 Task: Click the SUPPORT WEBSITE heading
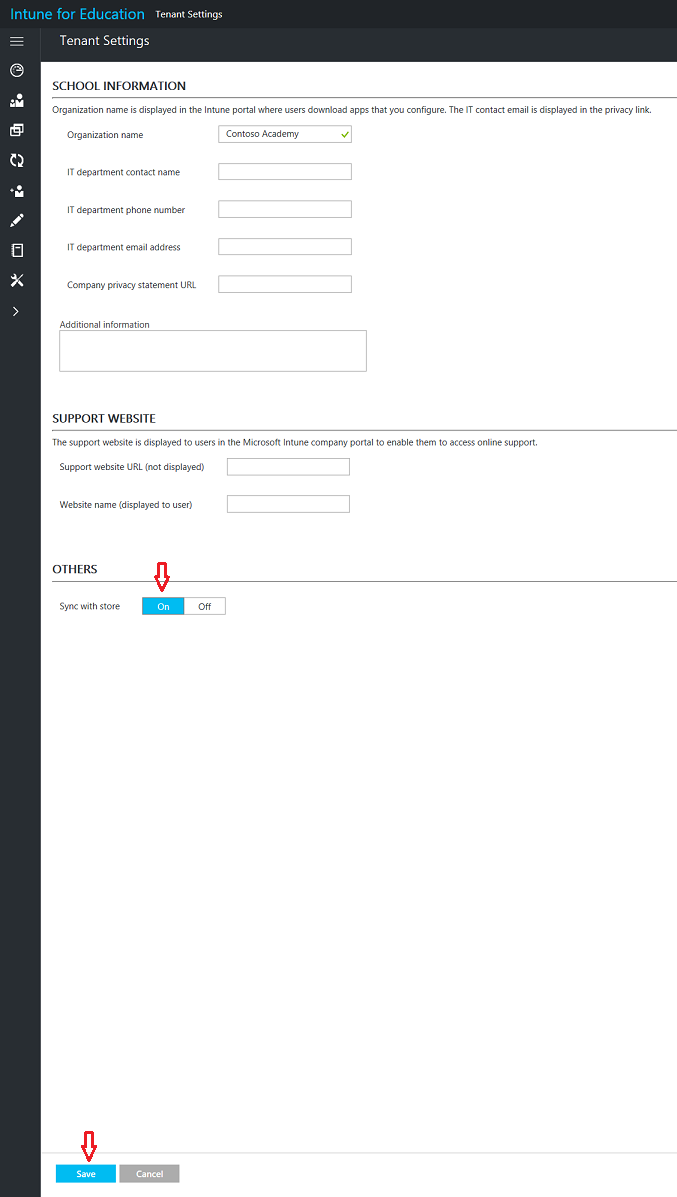(104, 418)
